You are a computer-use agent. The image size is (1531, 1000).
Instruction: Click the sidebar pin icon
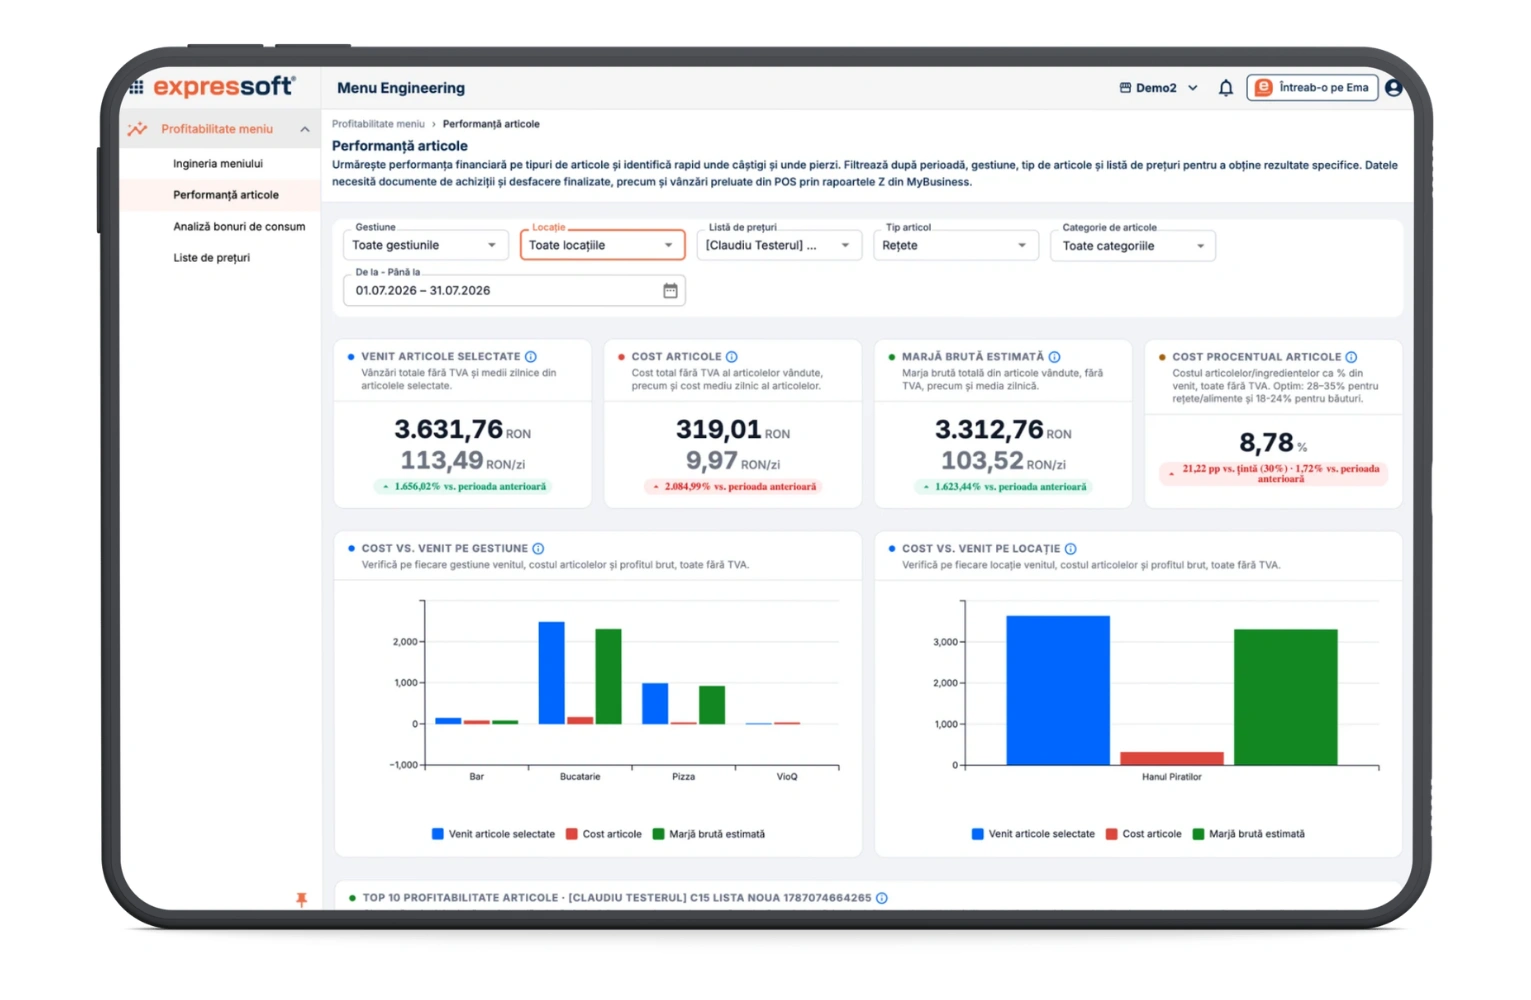coord(301,900)
